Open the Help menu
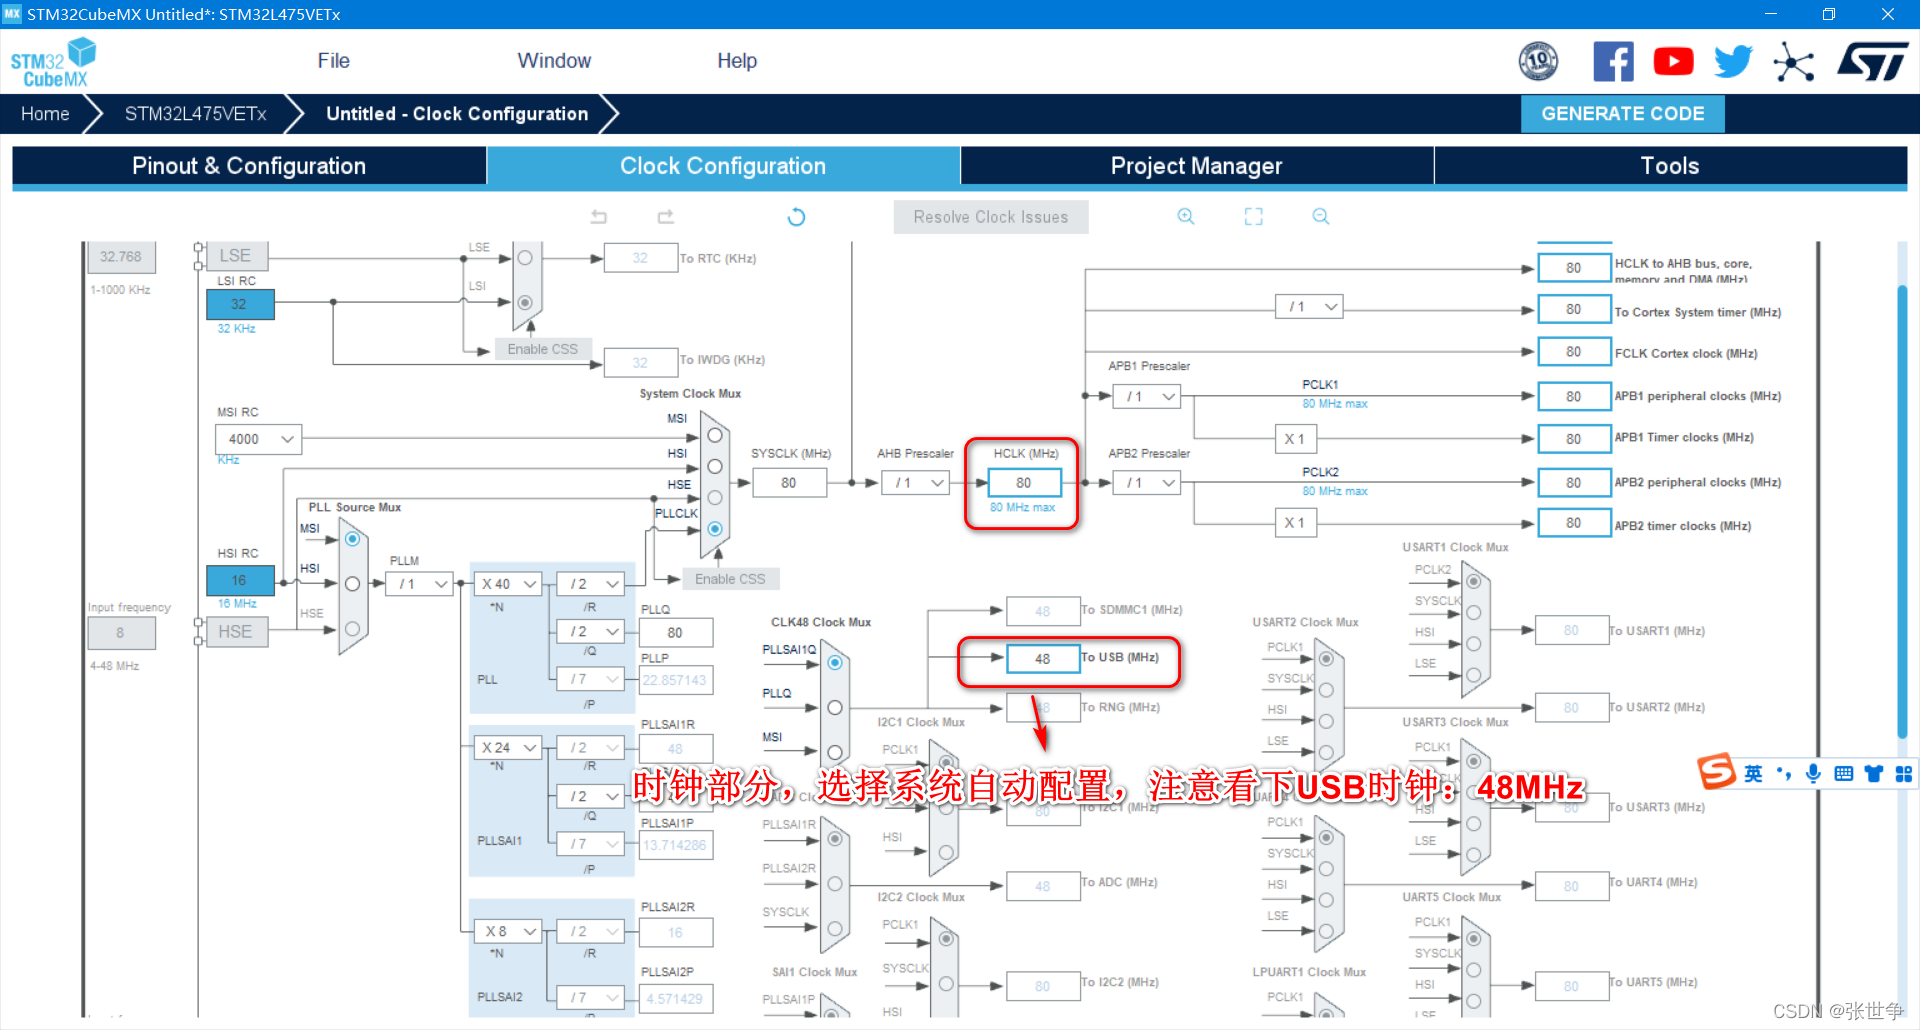 click(x=737, y=61)
